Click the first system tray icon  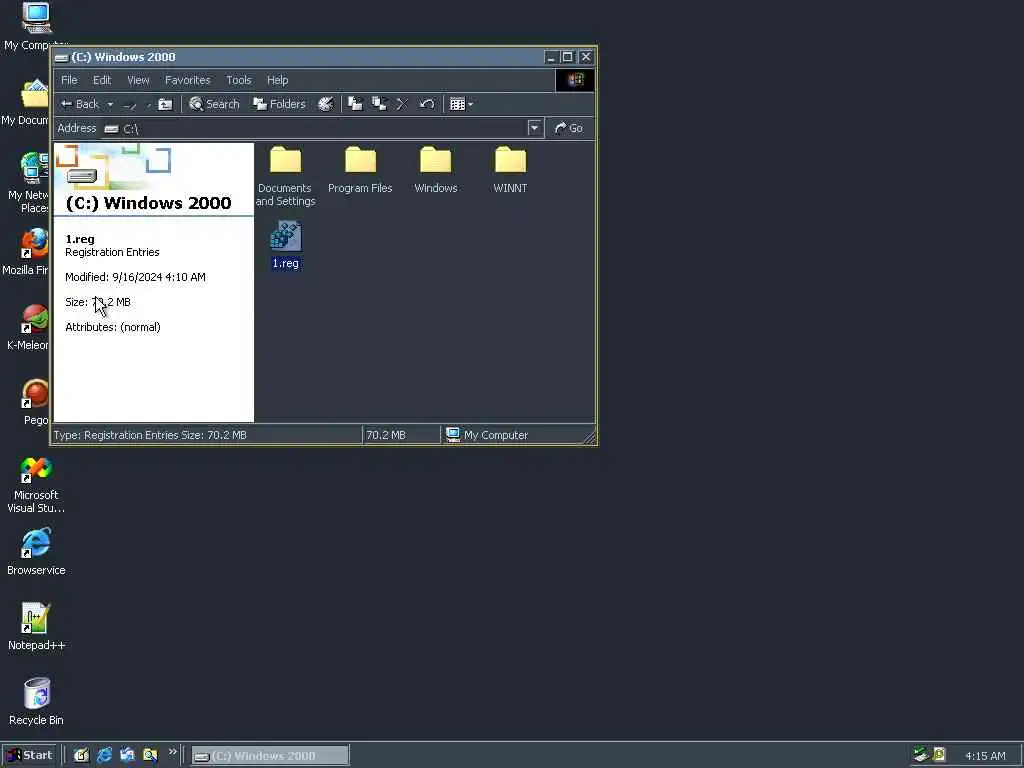coord(921,755)
